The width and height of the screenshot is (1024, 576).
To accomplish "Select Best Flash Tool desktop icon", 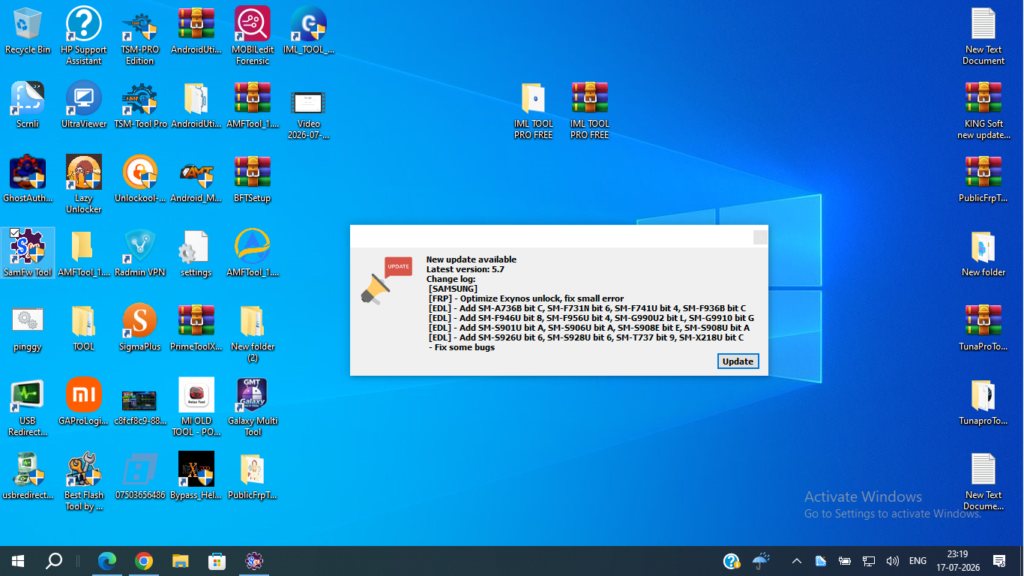I will pos(84,482).
